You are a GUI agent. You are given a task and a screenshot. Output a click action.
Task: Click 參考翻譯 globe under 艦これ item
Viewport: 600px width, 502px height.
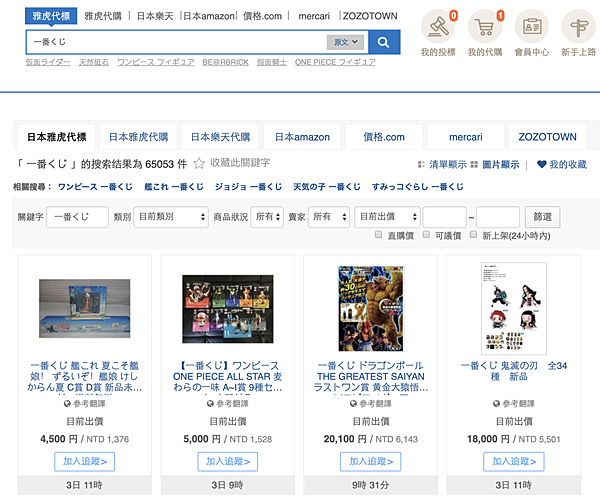67,403
